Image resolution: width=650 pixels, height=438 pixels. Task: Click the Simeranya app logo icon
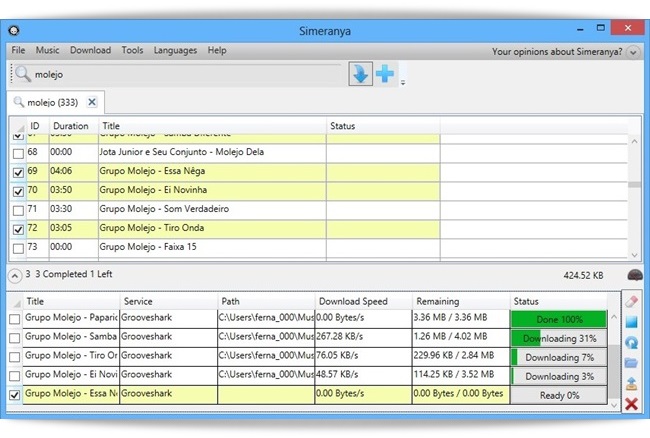coord(14,30)
